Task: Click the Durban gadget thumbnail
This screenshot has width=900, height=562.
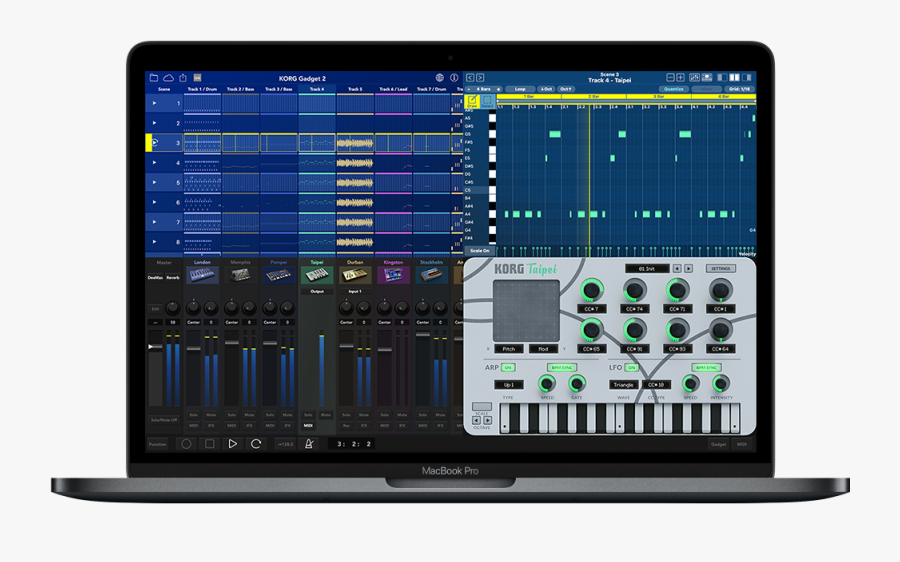Action: (355, 276)
